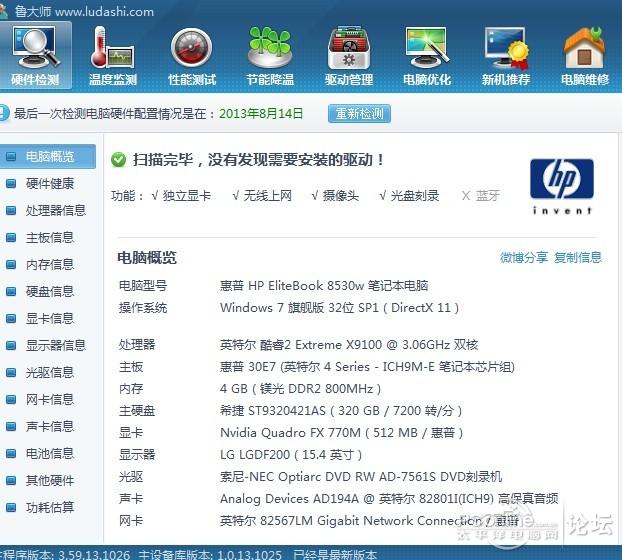
Task: Click the 重新检测 button
Action: (x=359, y=114)
